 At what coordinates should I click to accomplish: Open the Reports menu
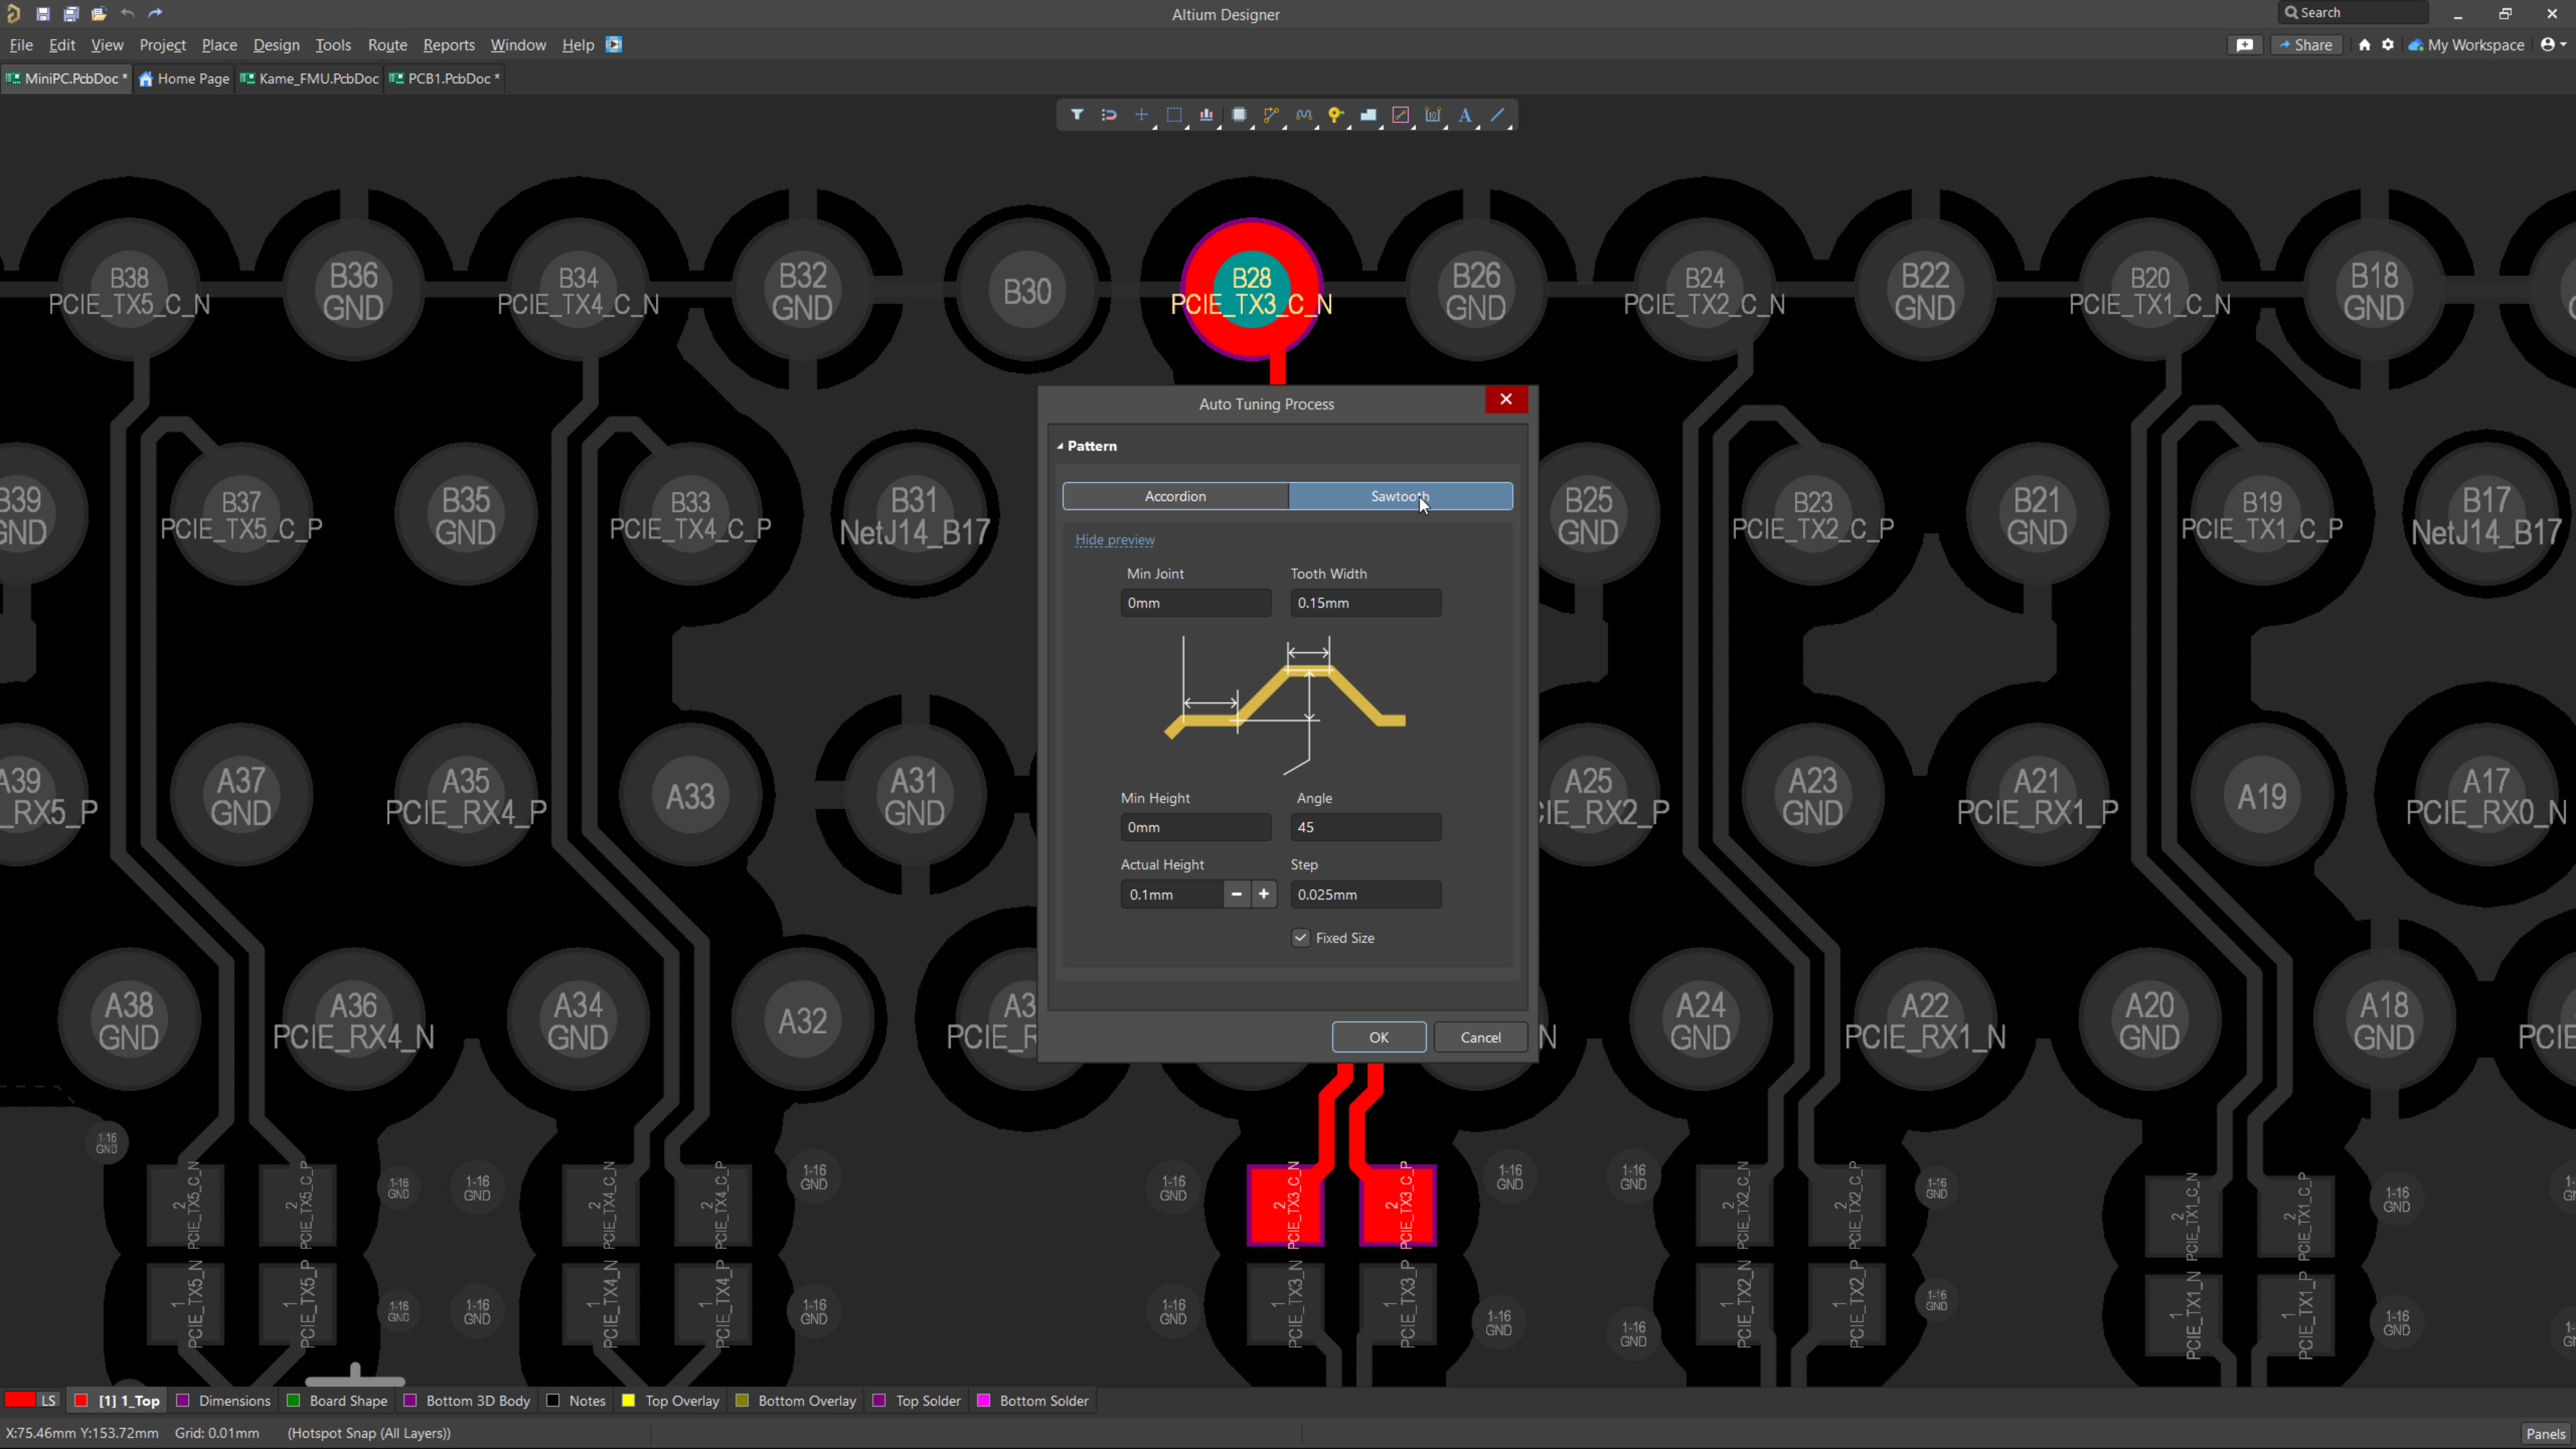449,45
